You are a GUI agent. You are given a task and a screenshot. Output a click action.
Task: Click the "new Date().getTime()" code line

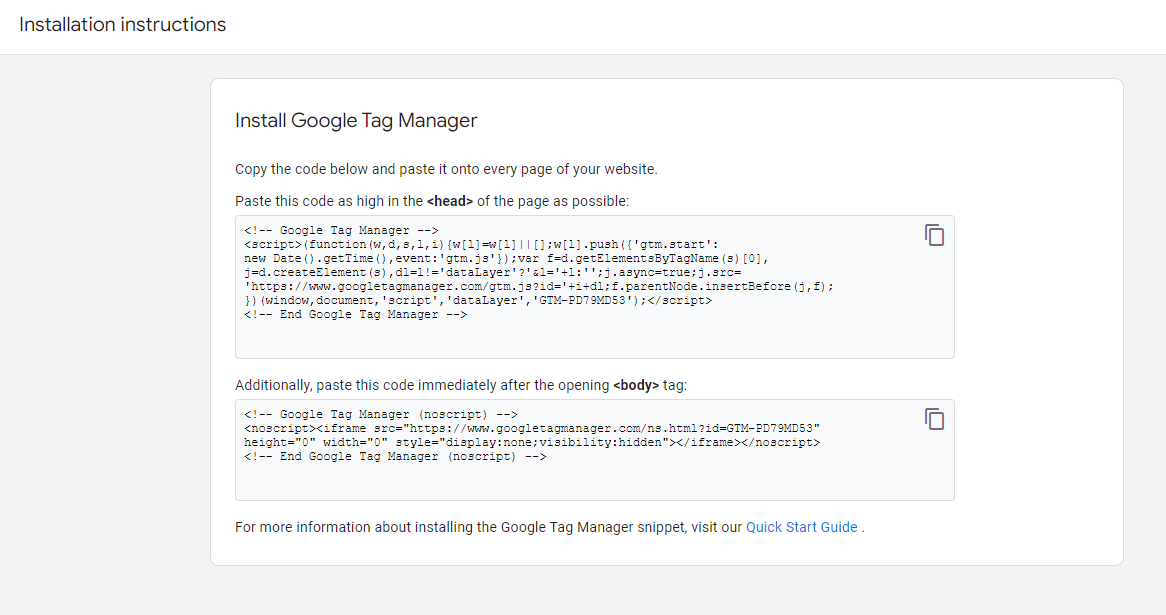pyautogui.click(x=330, y=258)
